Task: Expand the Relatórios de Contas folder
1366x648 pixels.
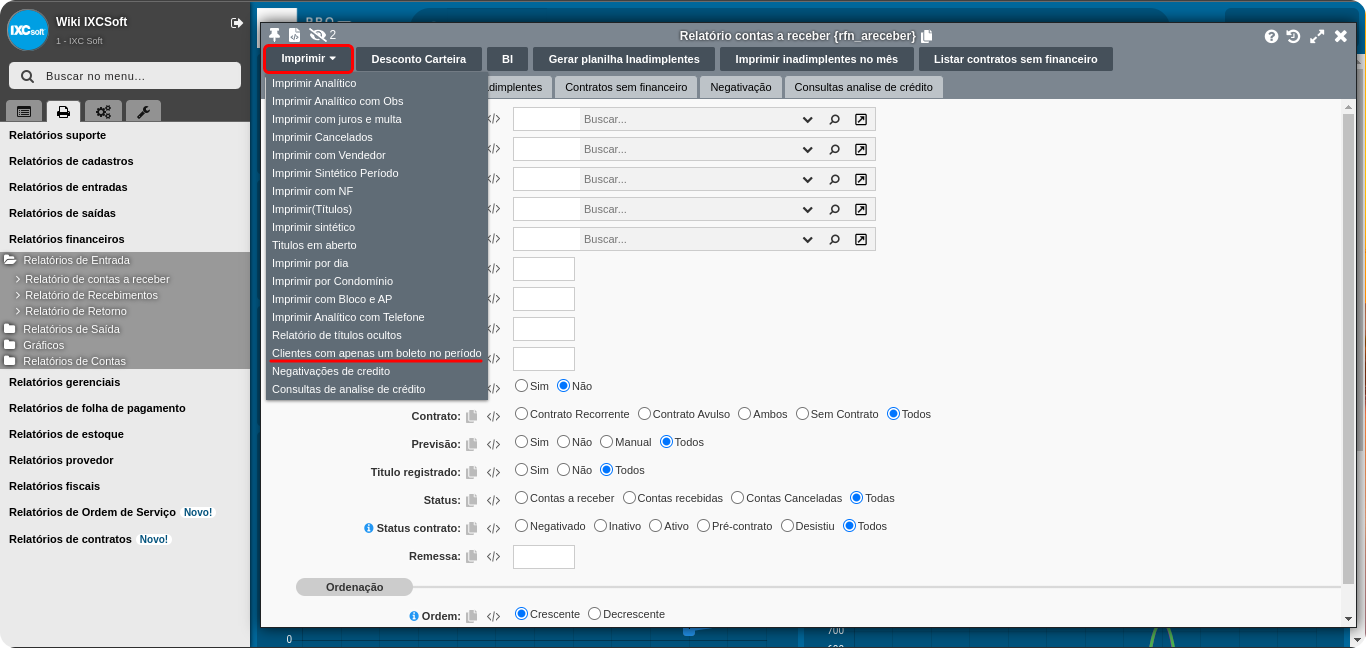Action: point(10,361)
